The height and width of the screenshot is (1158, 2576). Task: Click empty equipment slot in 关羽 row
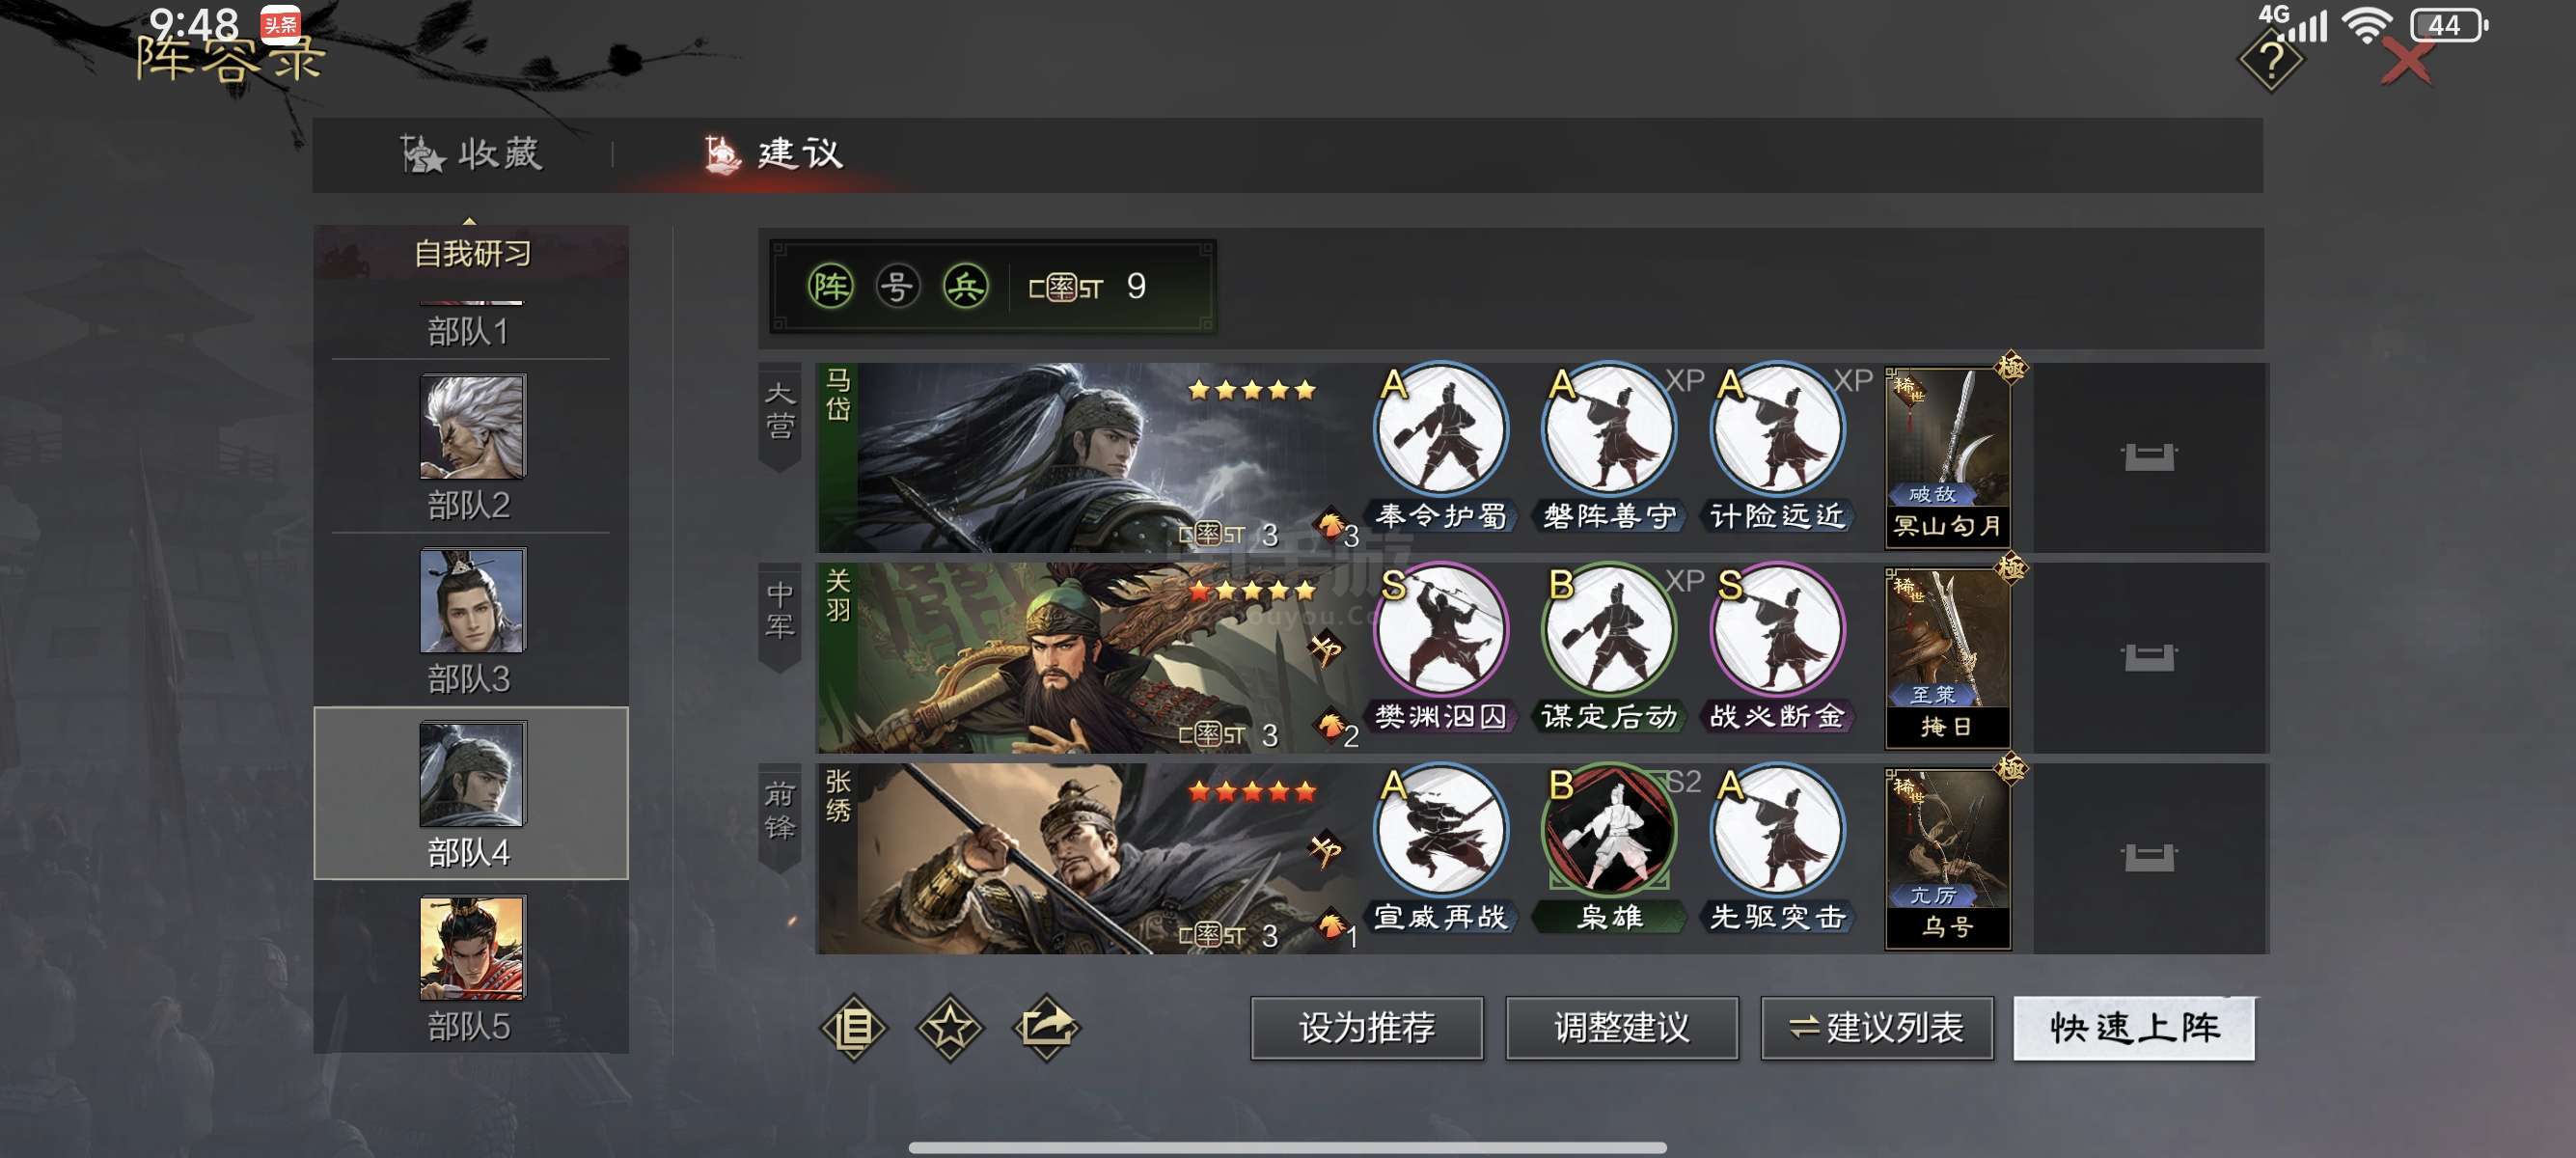[x=2149, y=658]
